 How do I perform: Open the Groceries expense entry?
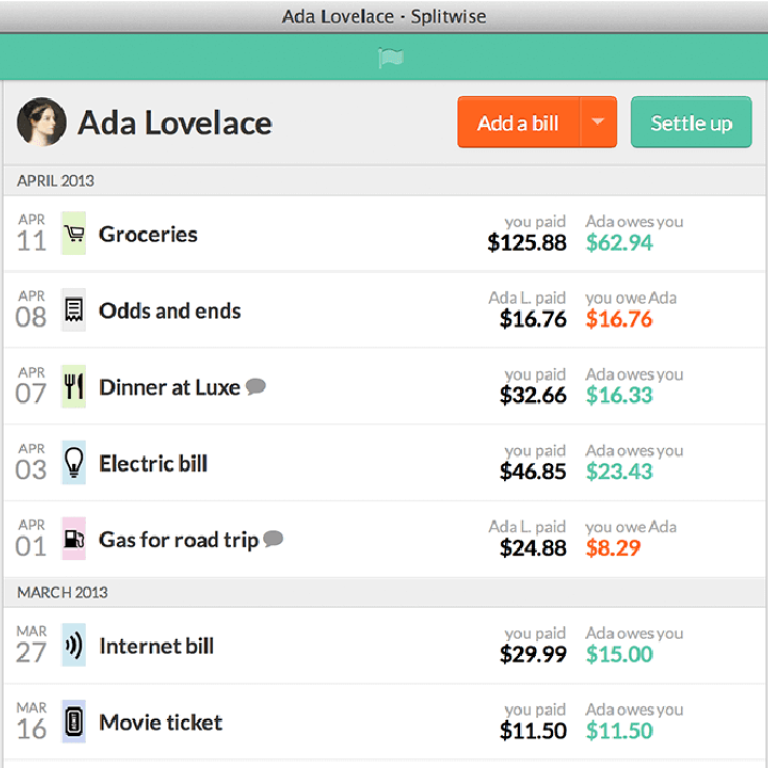pyautogui.click(x=384, y=234)
